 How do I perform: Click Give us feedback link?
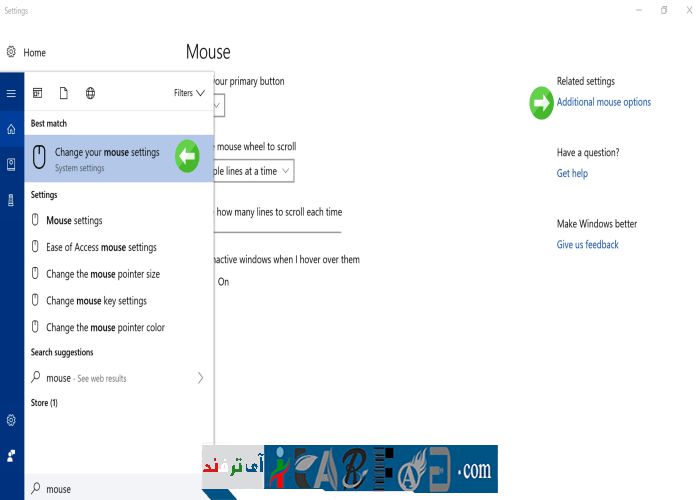[587, 245]
